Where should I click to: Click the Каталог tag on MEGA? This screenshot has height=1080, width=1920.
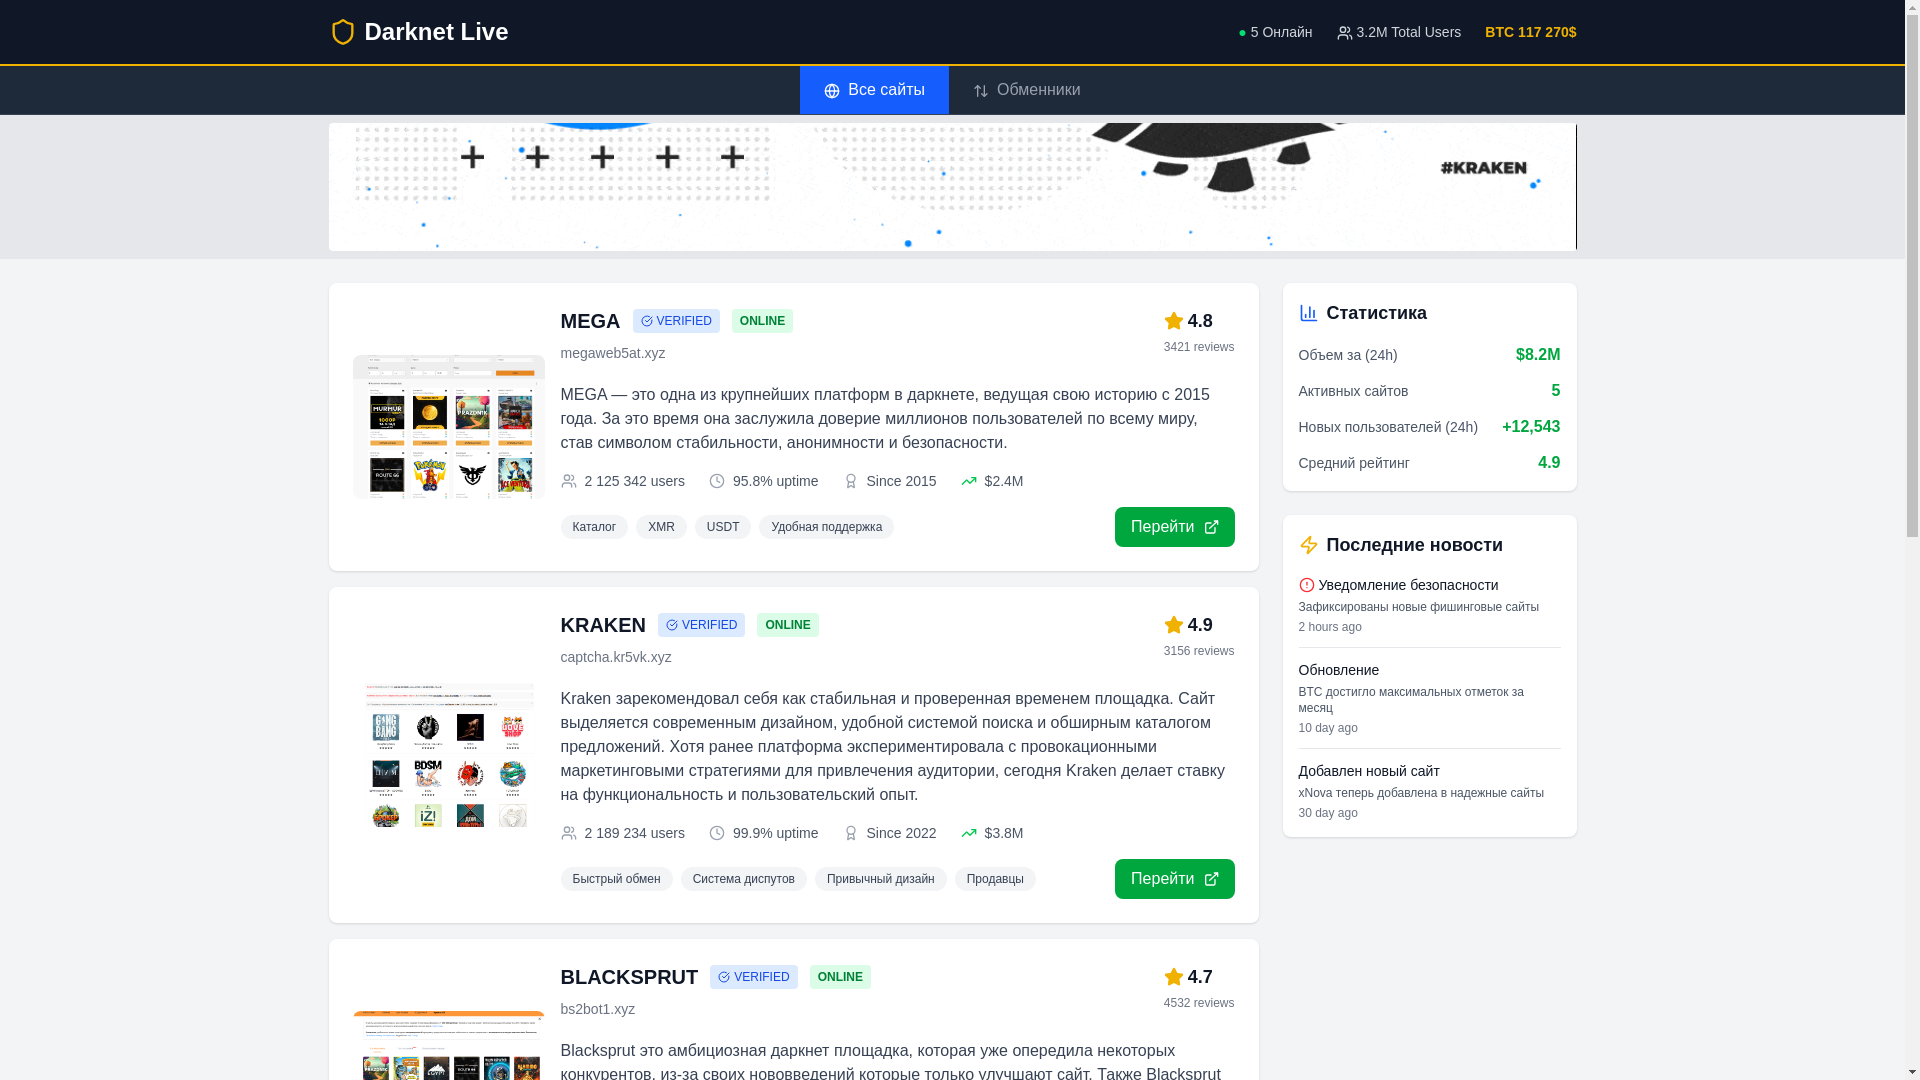(594, 527)
